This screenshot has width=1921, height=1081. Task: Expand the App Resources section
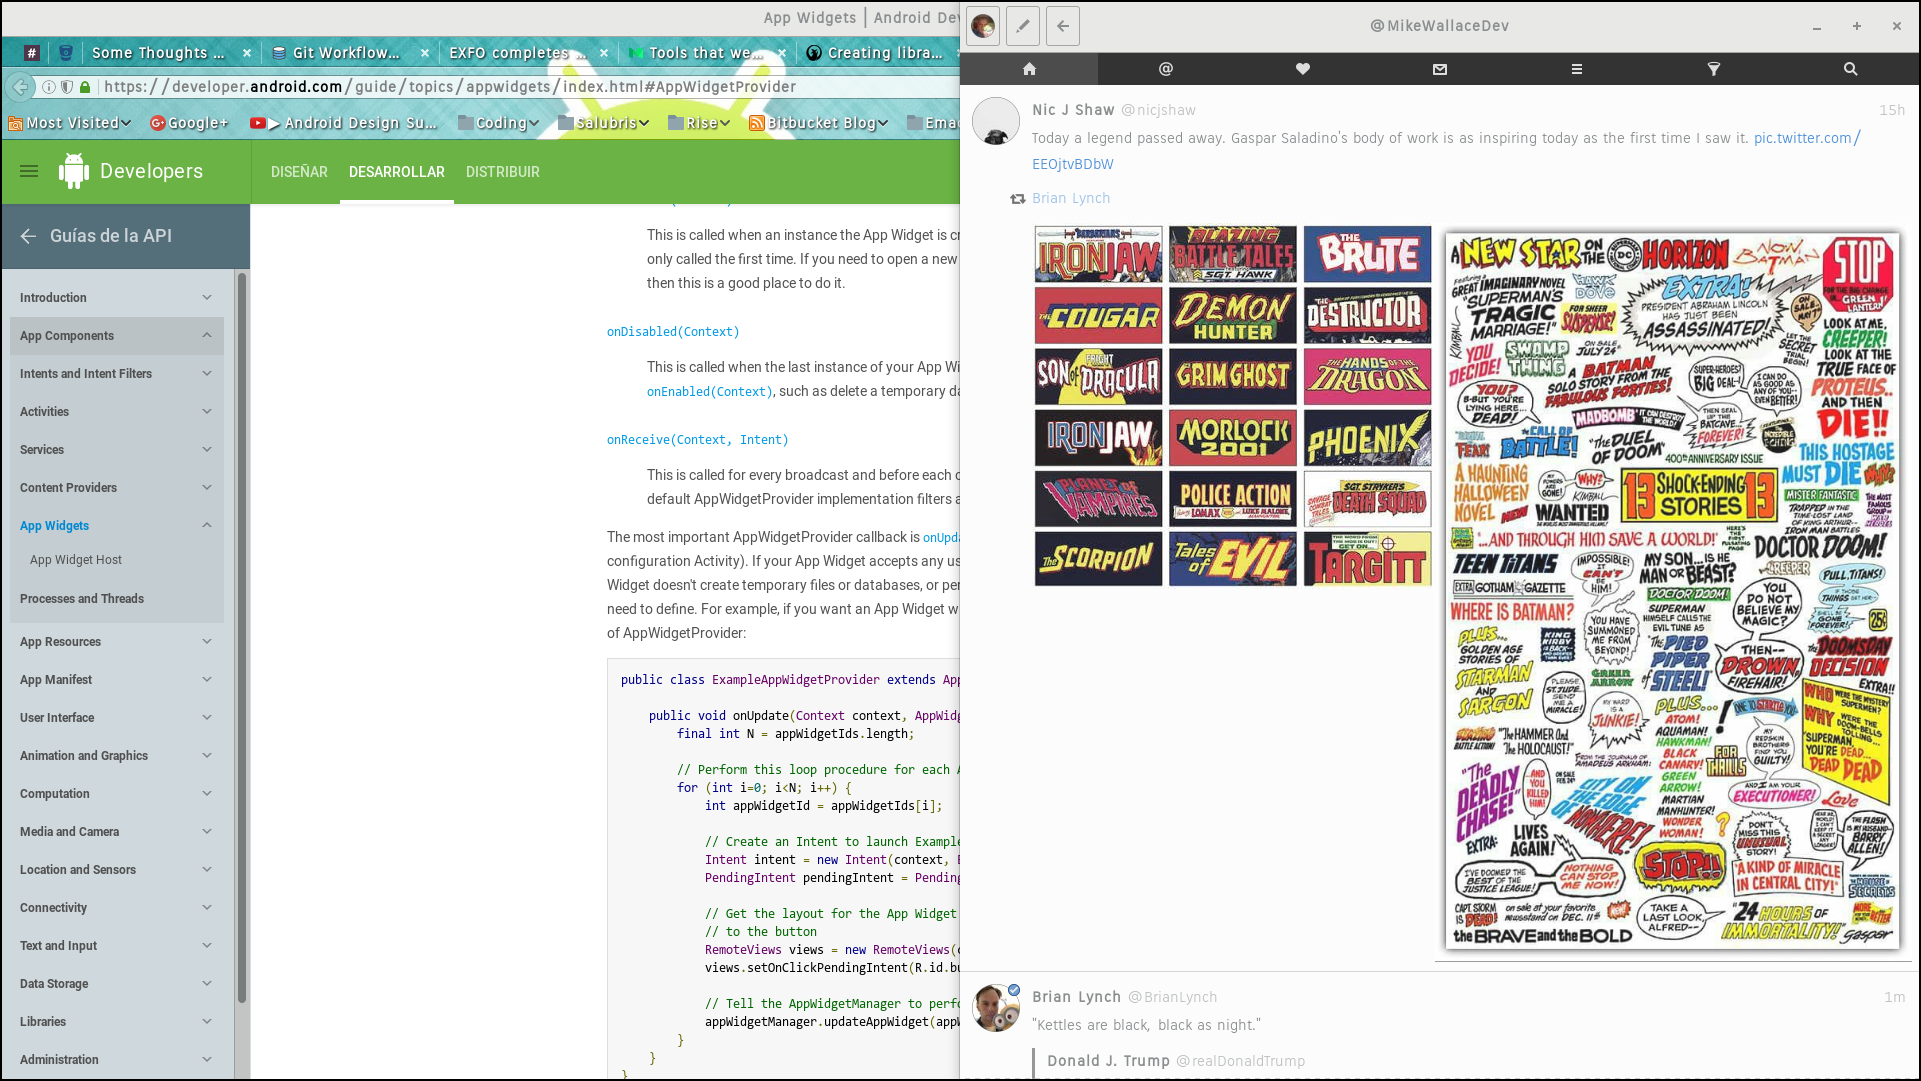click(207, 641)
